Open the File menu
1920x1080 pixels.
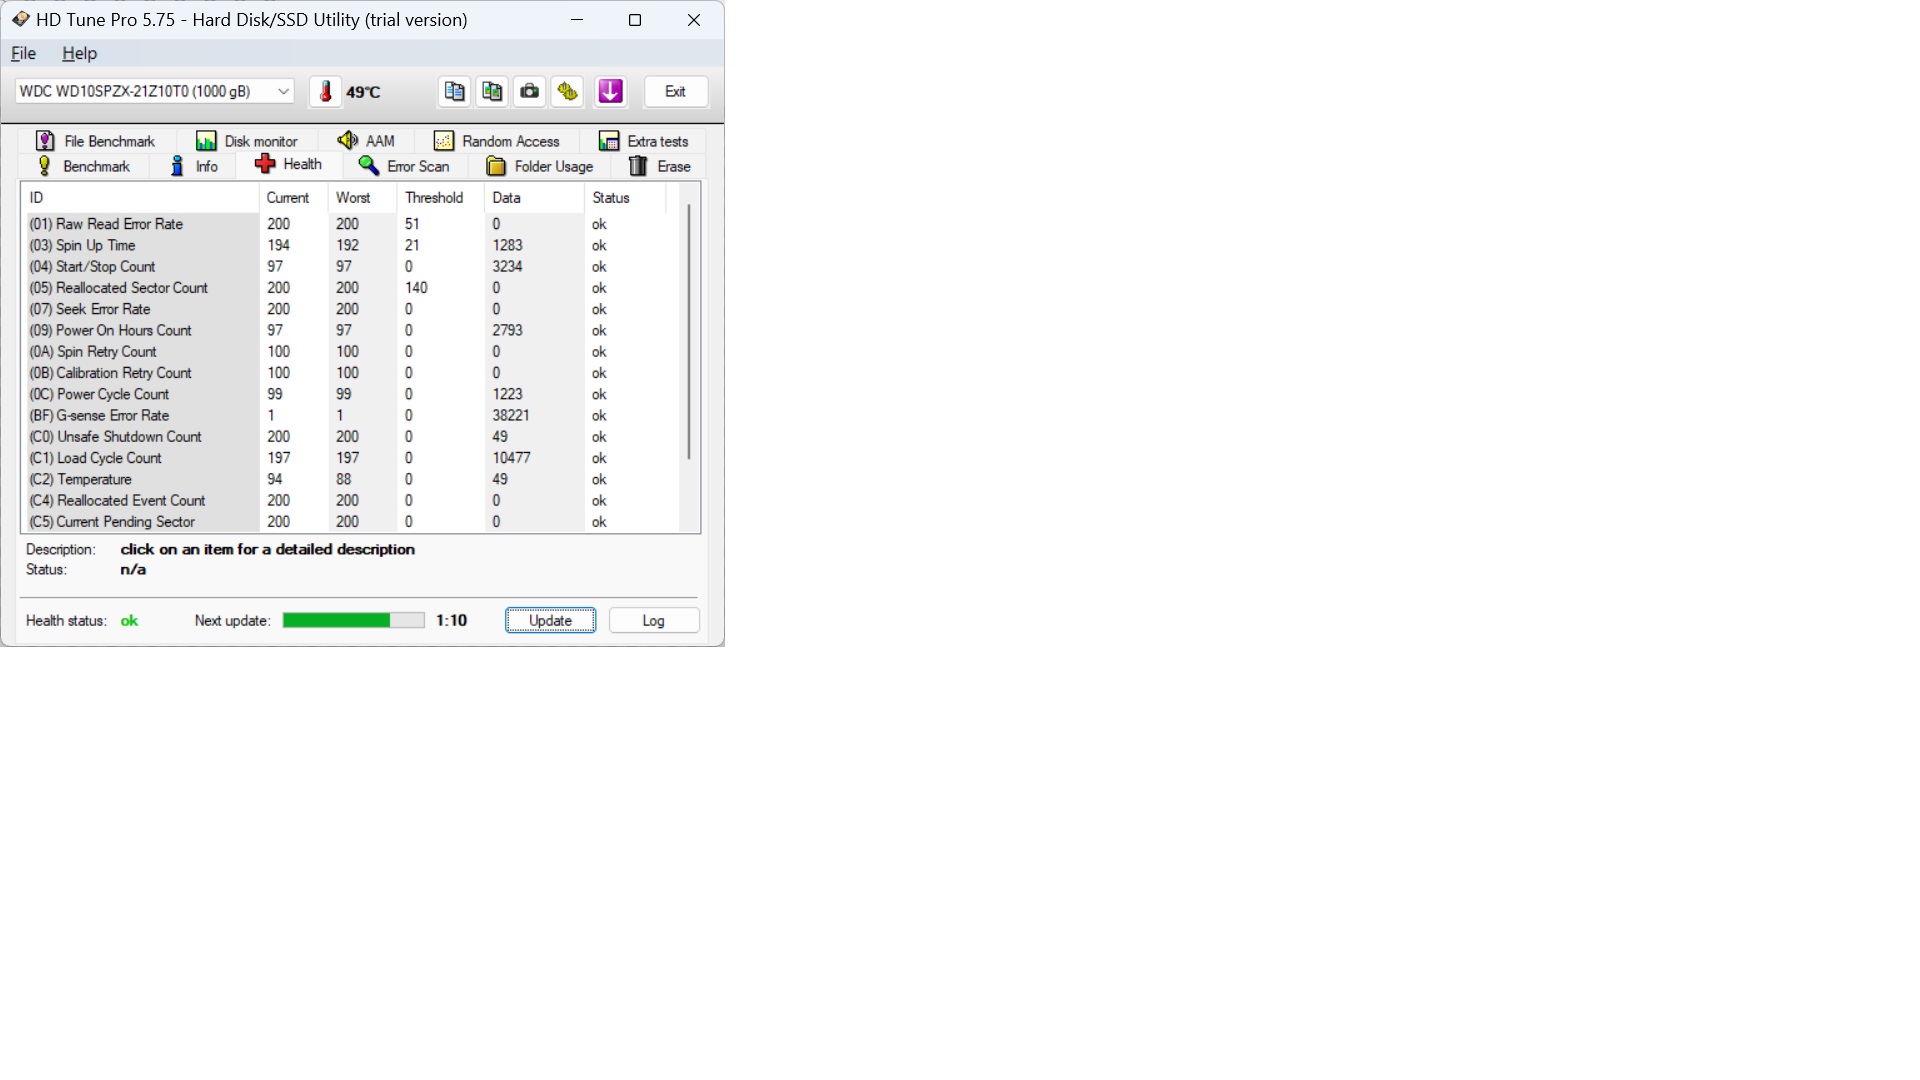tap(24, 53)
